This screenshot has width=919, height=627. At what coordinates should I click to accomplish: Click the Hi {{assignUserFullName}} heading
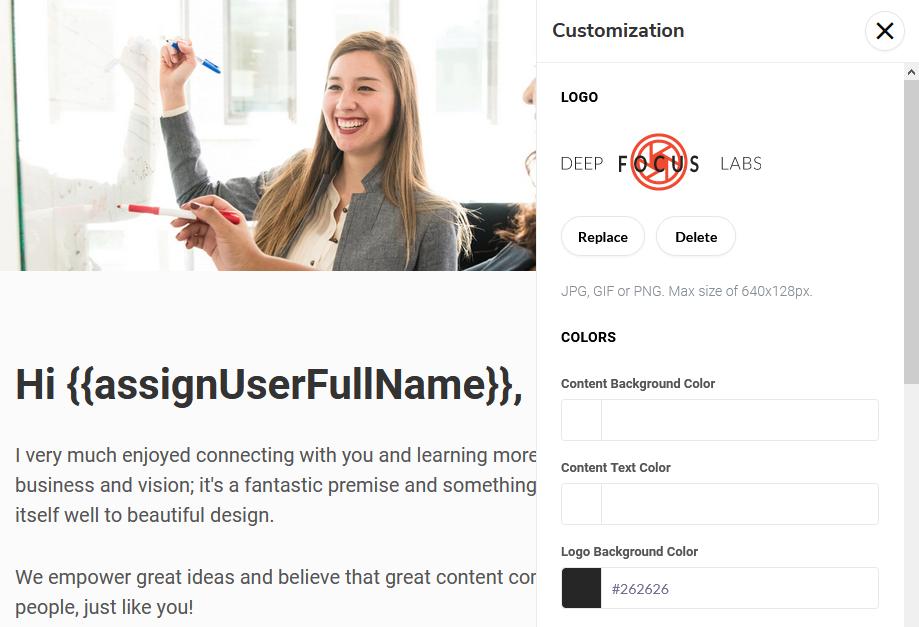click(268, 385)
